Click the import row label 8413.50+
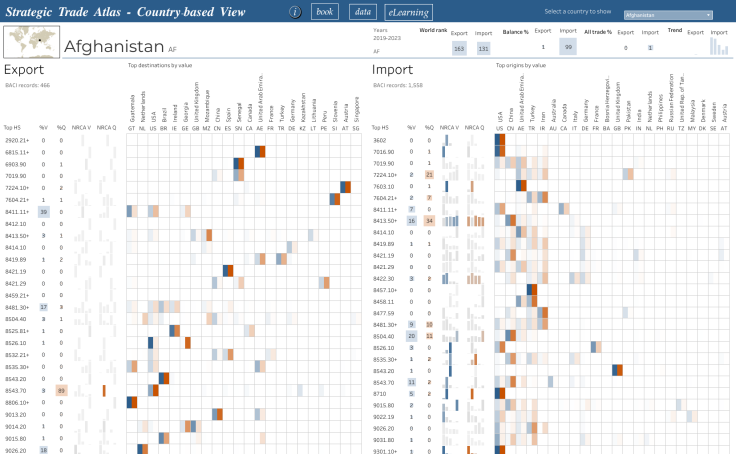This screenshot has width=736, height=454. click(x=386, y=220)
